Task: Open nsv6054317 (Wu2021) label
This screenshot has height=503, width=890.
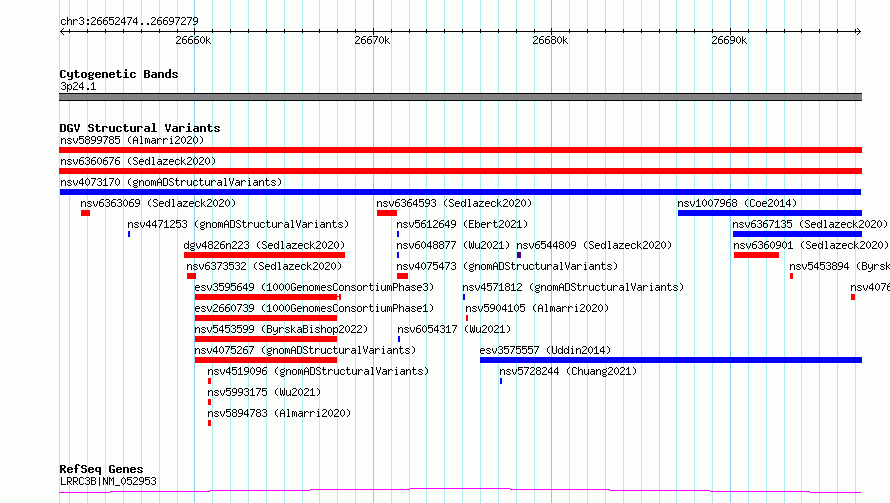Action: pos(454,329)
